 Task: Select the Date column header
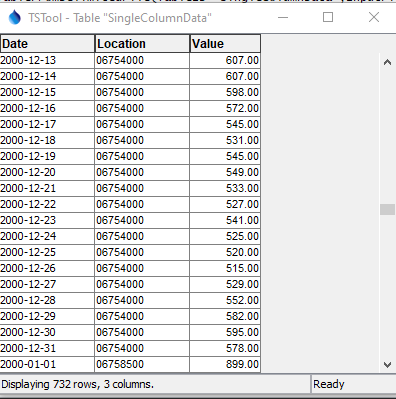(x=47, y=44)
